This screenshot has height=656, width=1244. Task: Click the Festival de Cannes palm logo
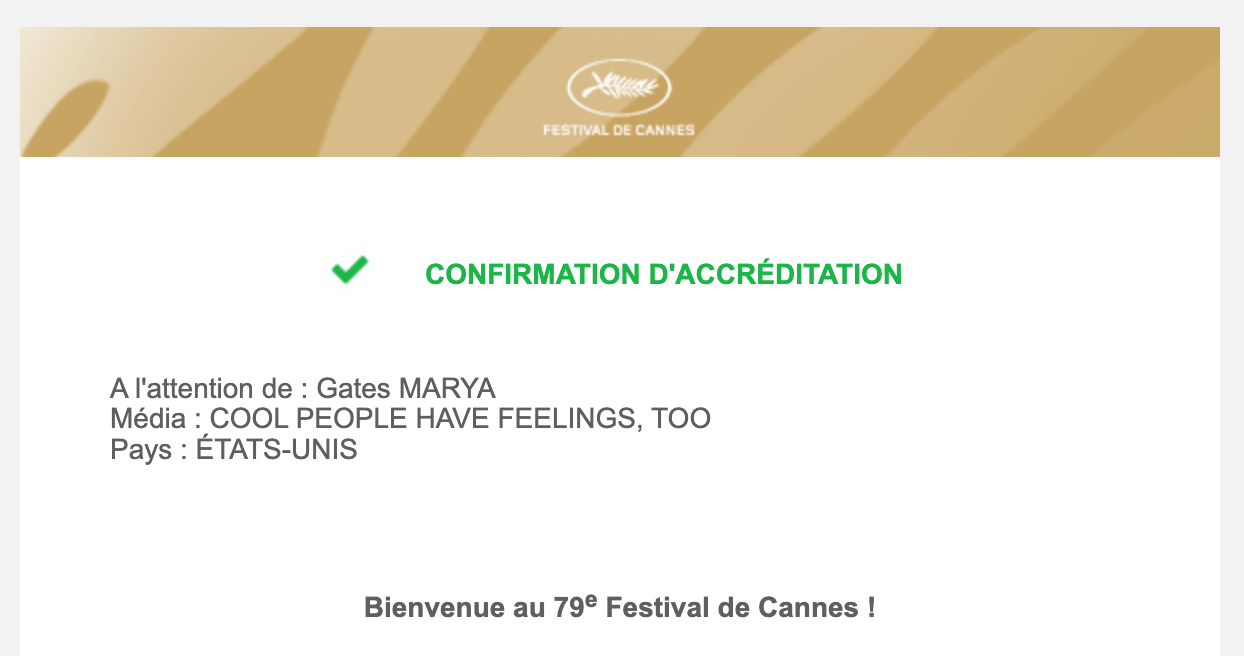[x=618, y=88]
